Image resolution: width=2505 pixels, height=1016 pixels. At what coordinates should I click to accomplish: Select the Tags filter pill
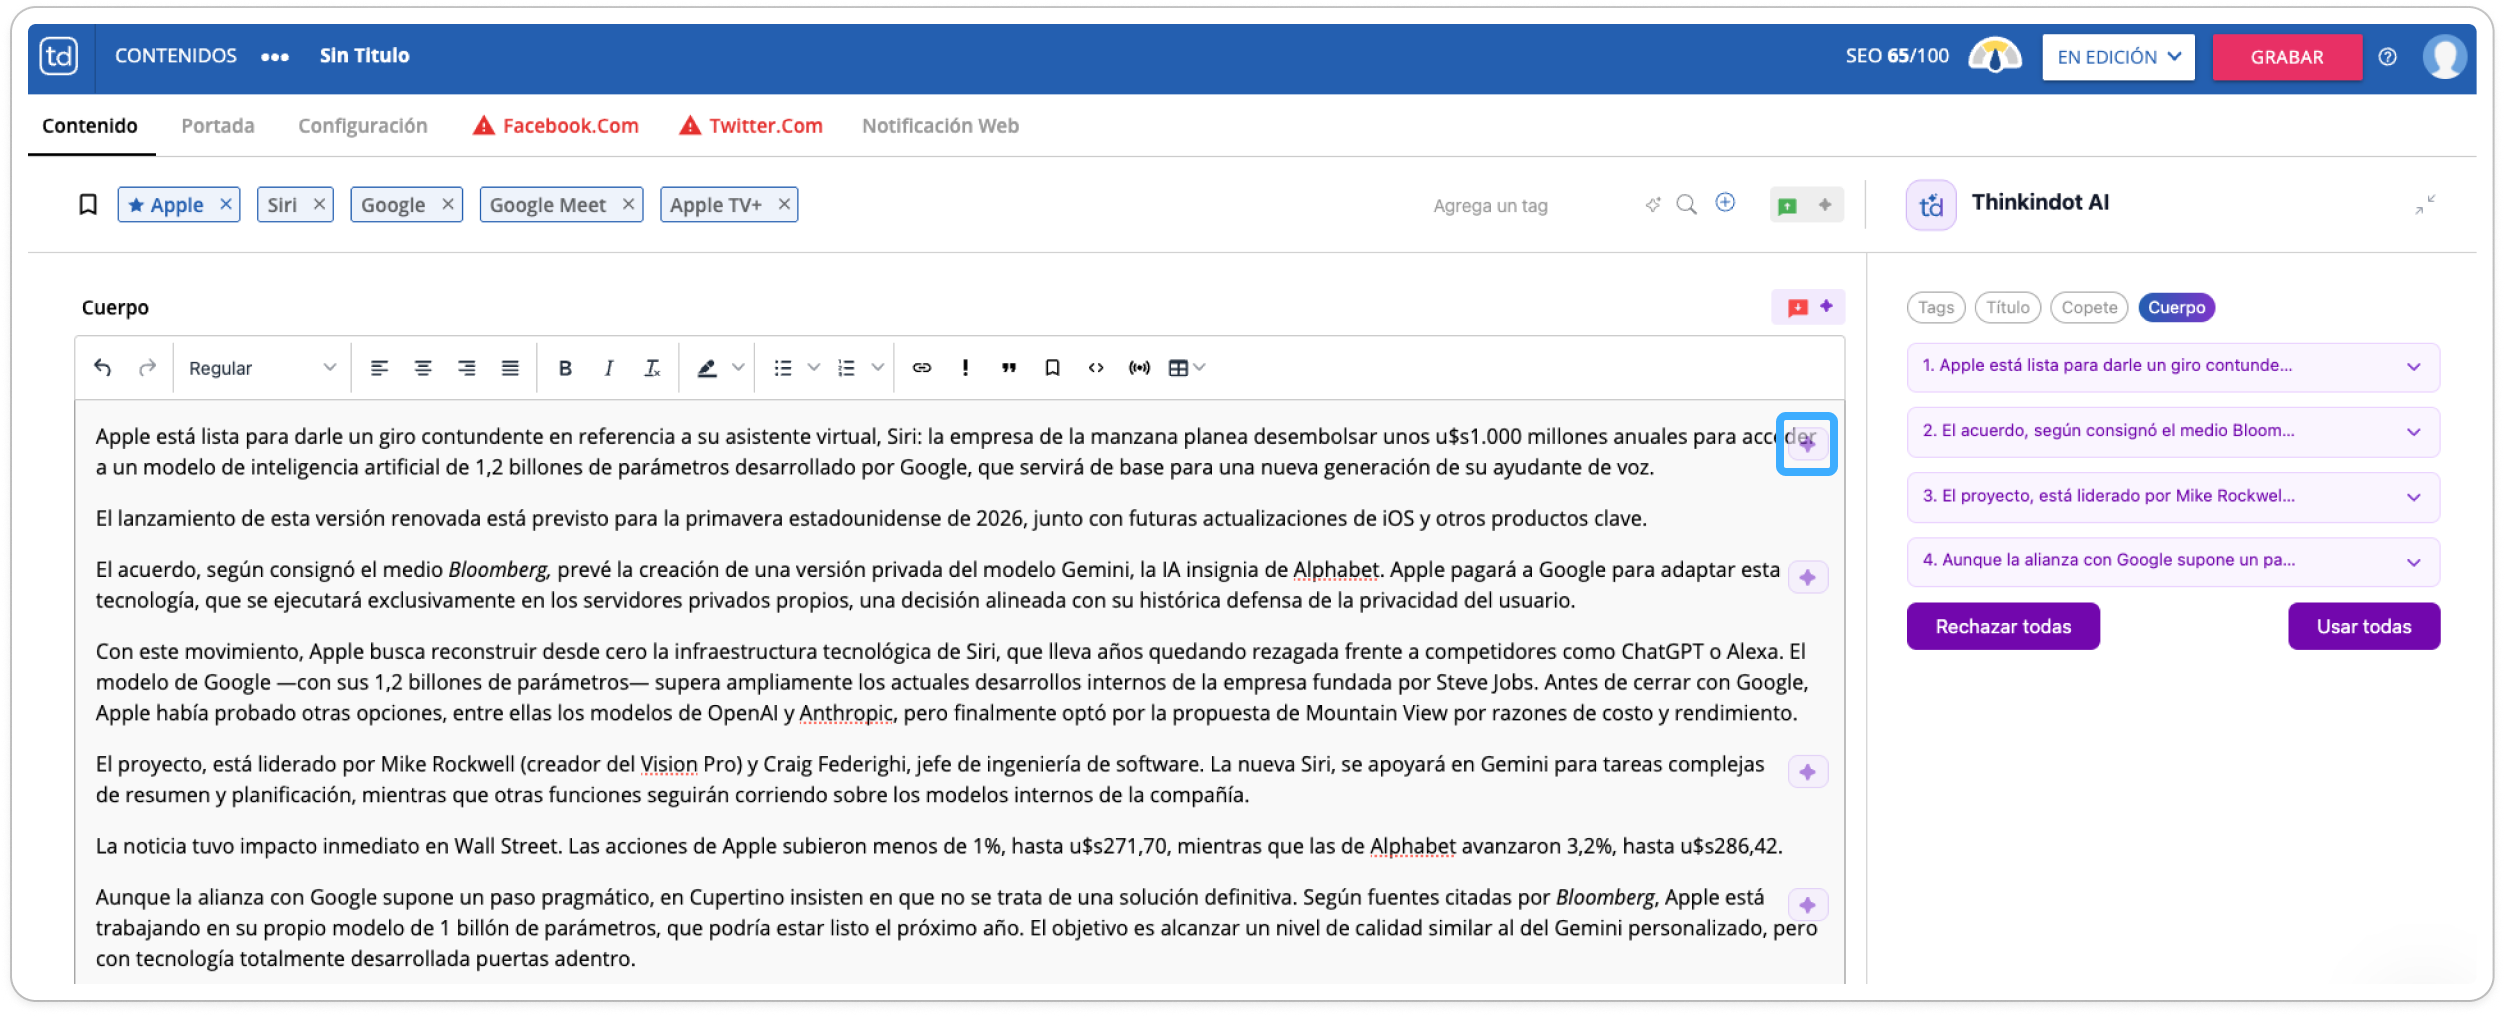pyautogui.click(x=1936, y=308)
